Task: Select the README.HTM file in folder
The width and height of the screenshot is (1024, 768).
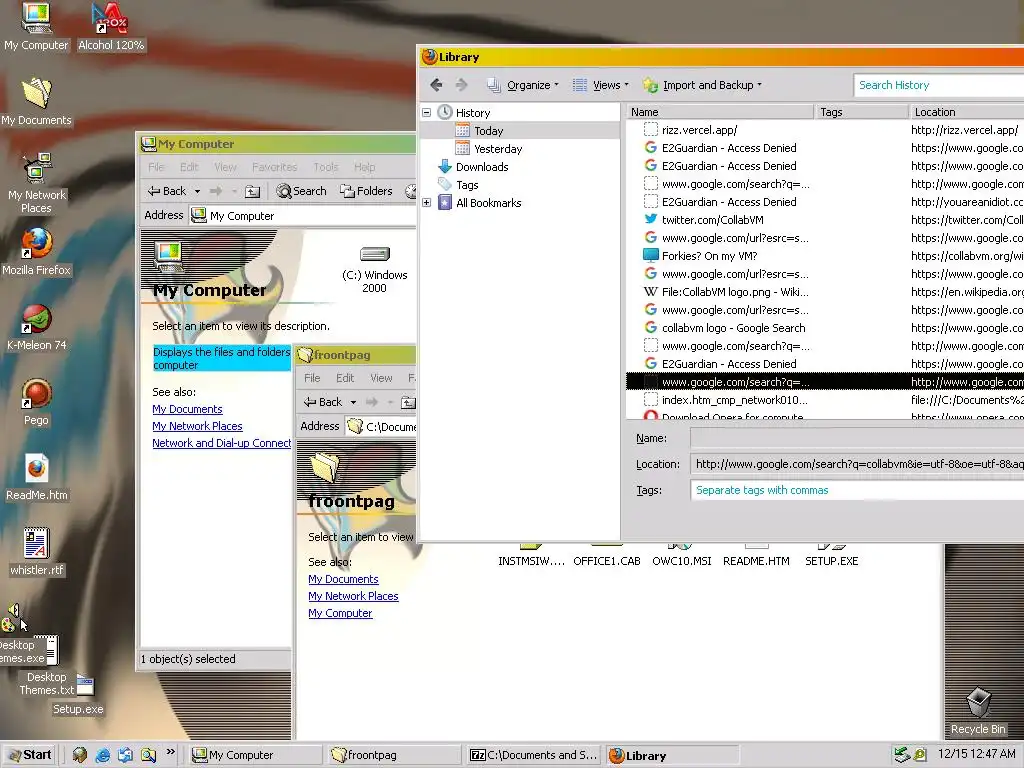Action: pos(756,556)
